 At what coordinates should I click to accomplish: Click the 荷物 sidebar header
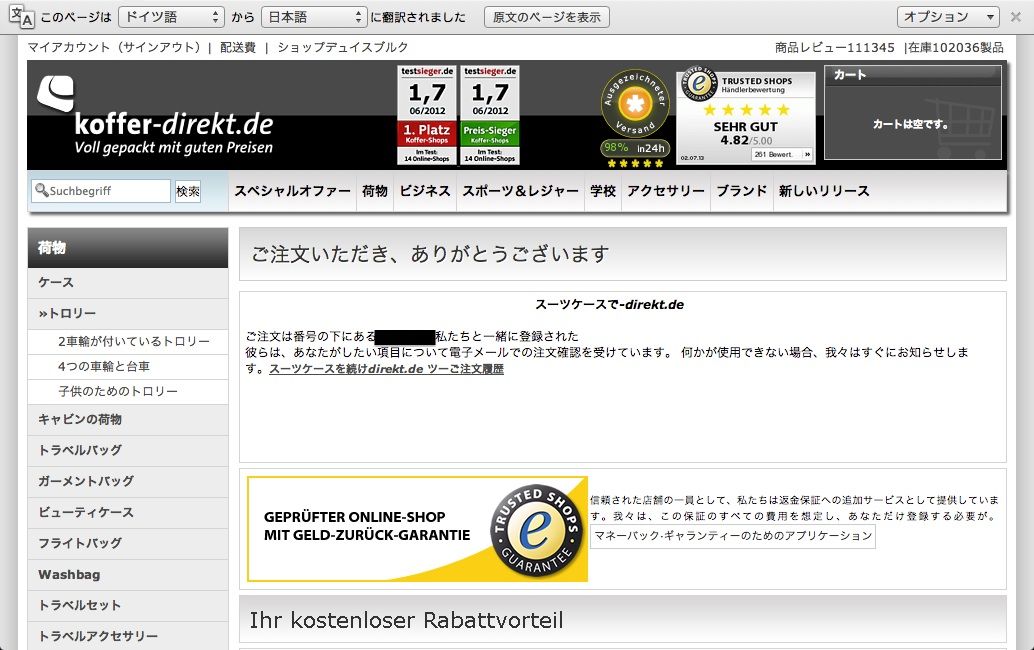coord(128,248)
